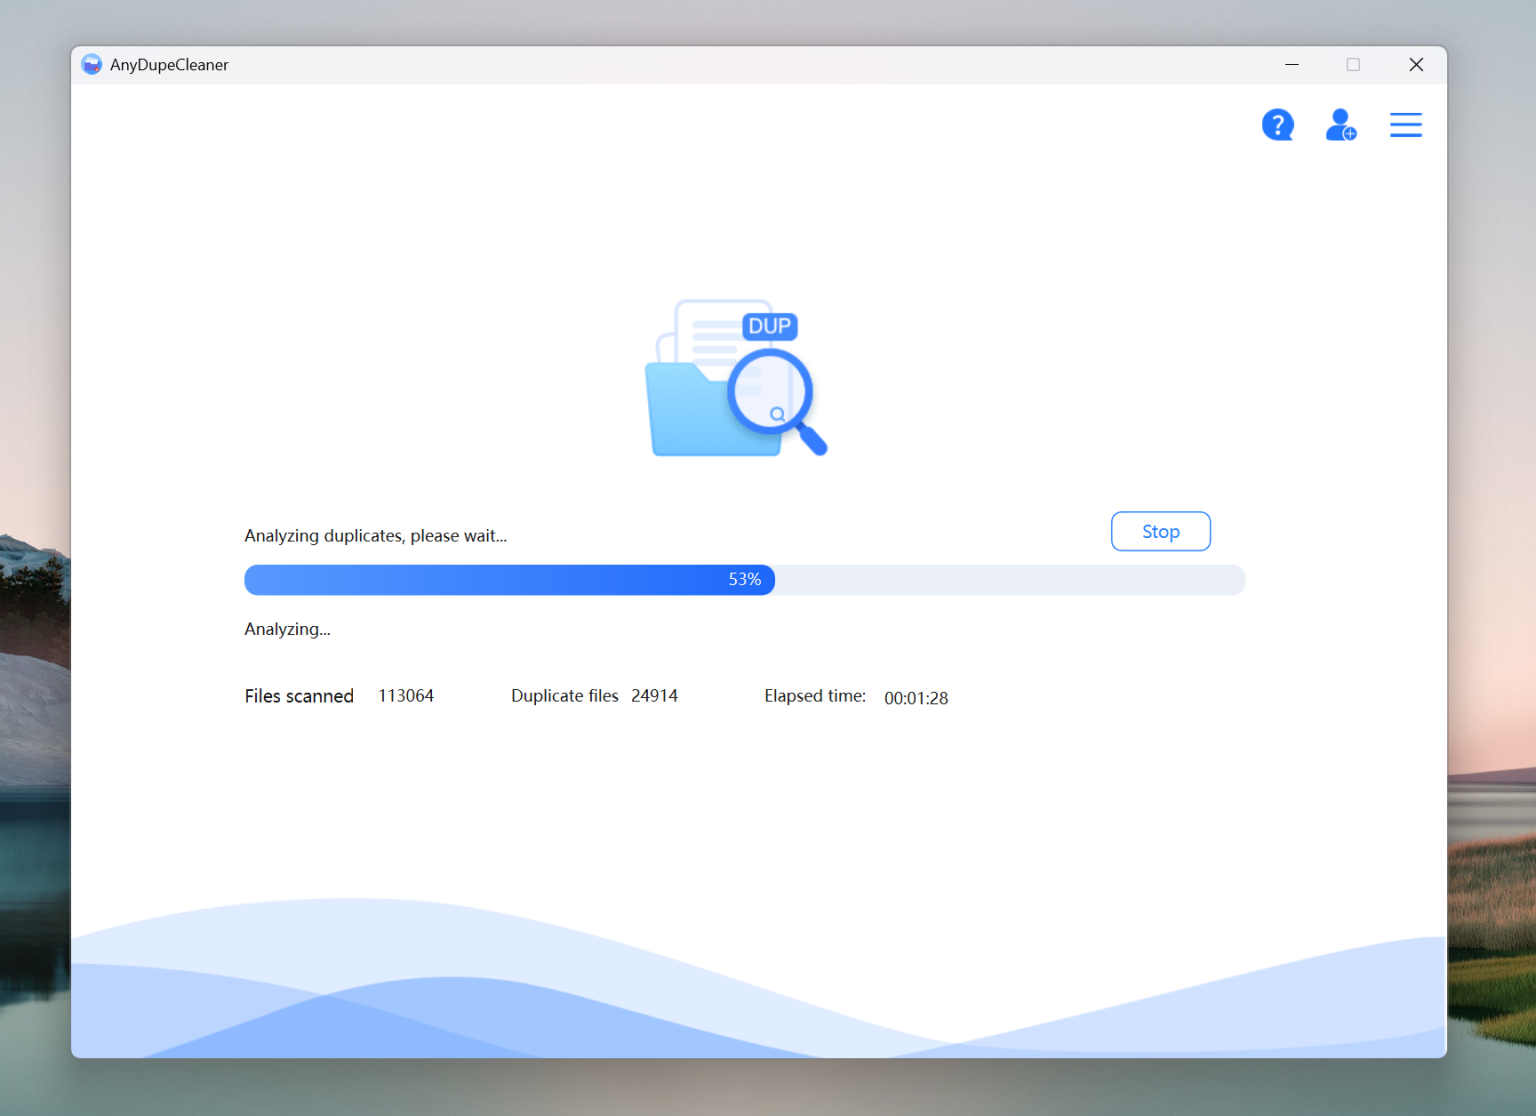Click the Analyzing... label below the progress bar
1536x1116 pixels.
tap(287, 629)
